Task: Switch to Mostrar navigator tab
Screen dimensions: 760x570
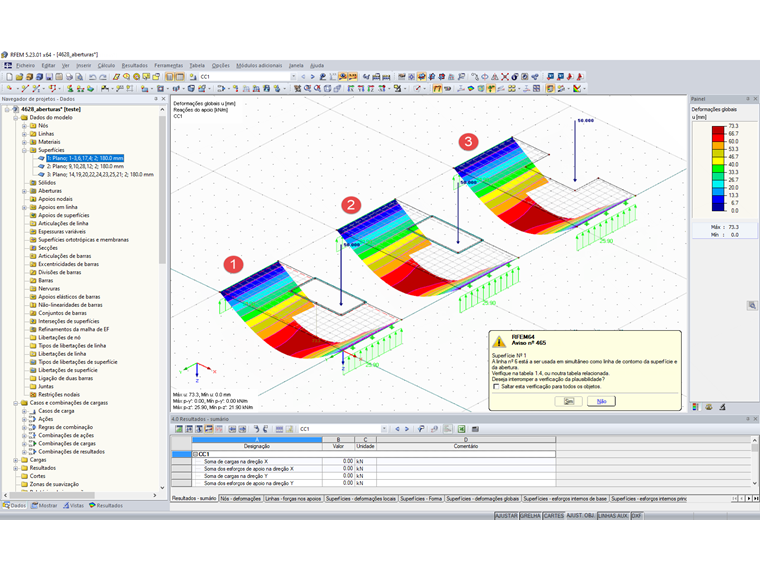Action: 44,506
